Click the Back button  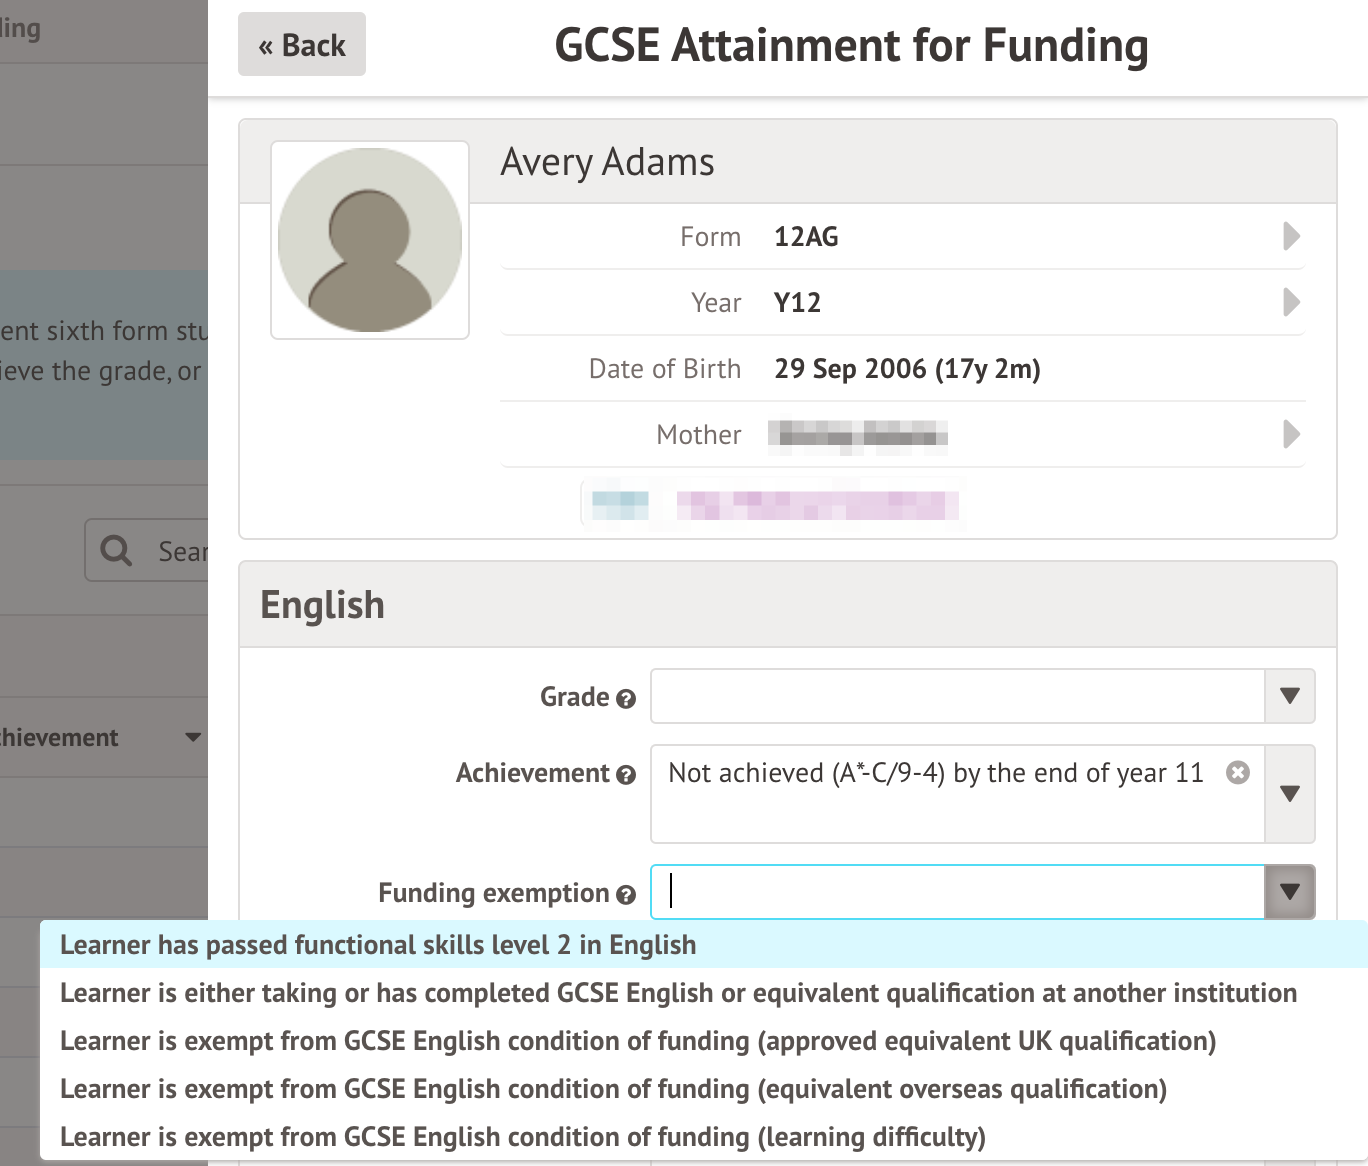tap(301, 45)
